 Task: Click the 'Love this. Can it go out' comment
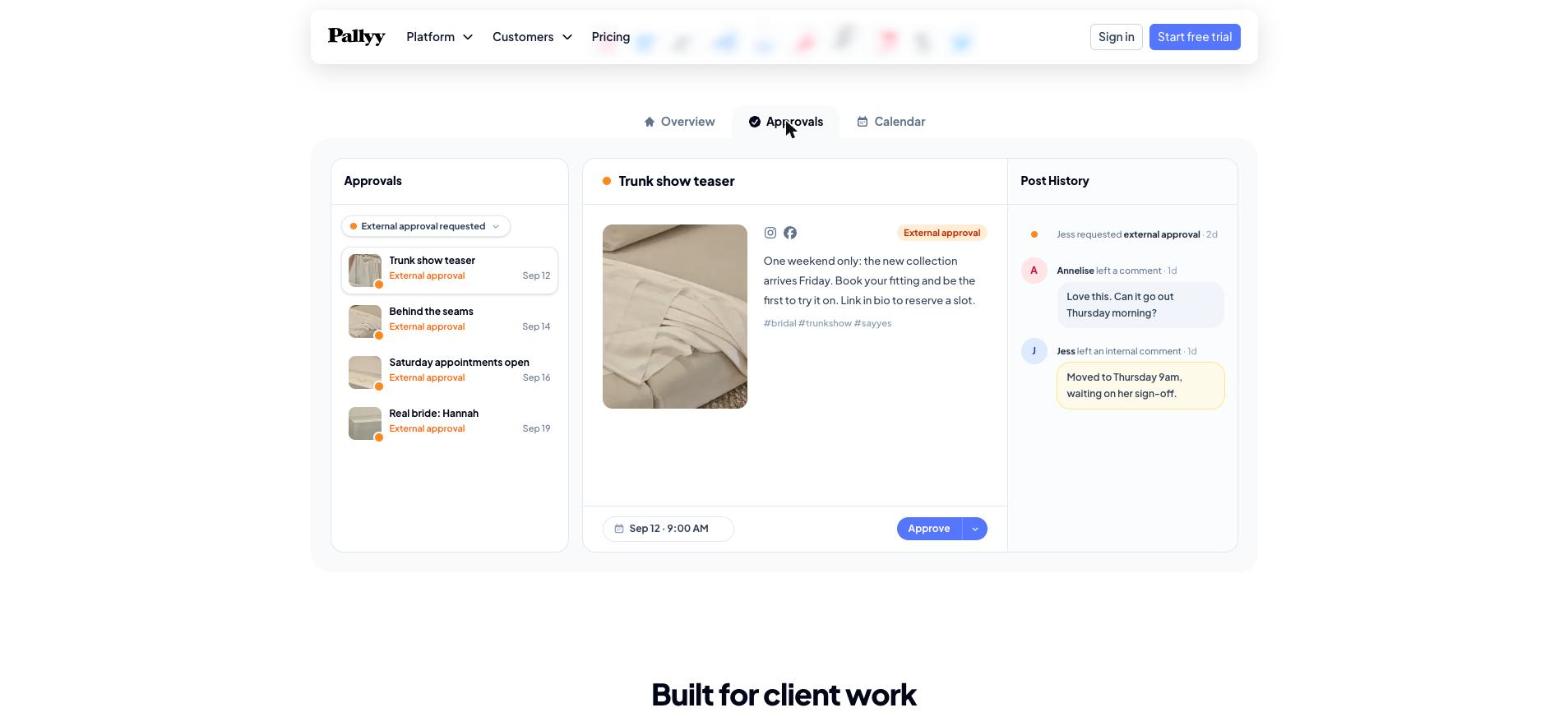(1140, 305)
